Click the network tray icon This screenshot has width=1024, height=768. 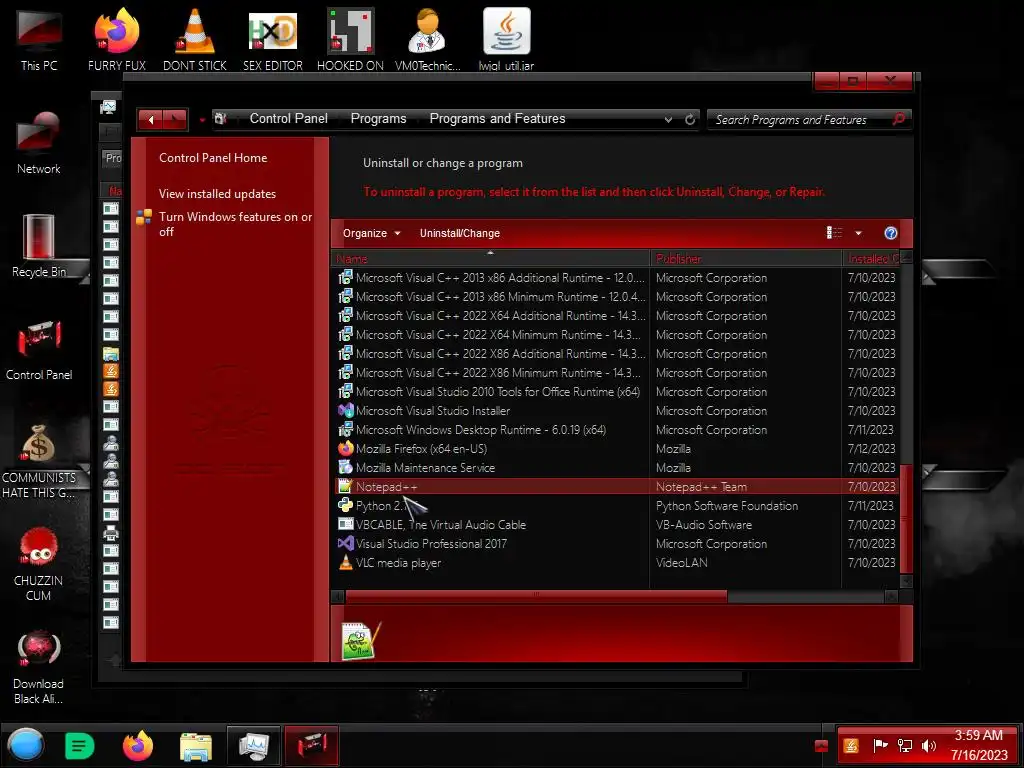click(905, 745)
